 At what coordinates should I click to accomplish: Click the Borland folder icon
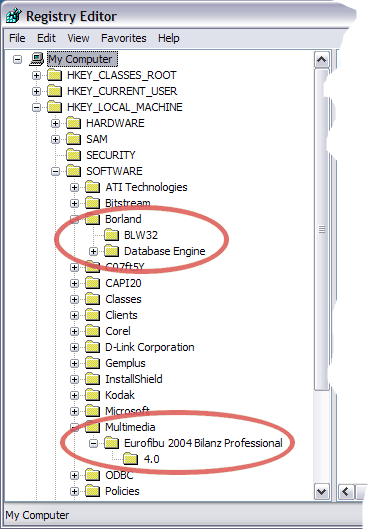[x=92, y=219]
